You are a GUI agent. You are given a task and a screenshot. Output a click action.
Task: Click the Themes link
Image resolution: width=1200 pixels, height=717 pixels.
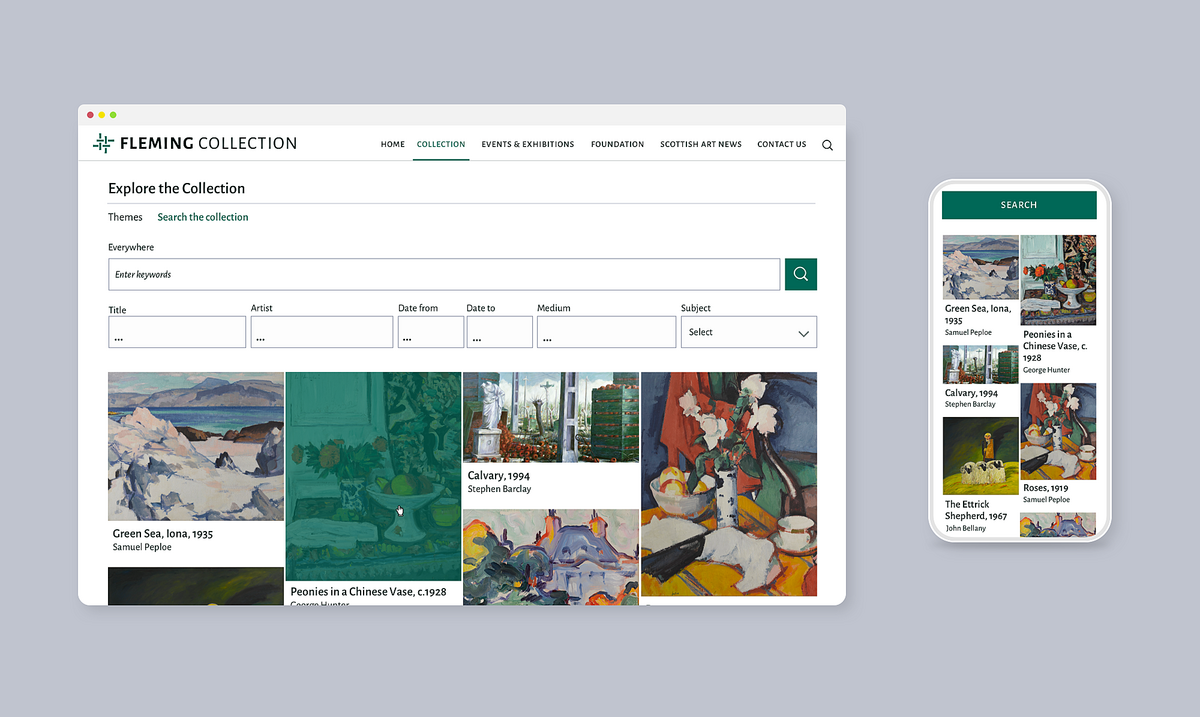[125, 217]
